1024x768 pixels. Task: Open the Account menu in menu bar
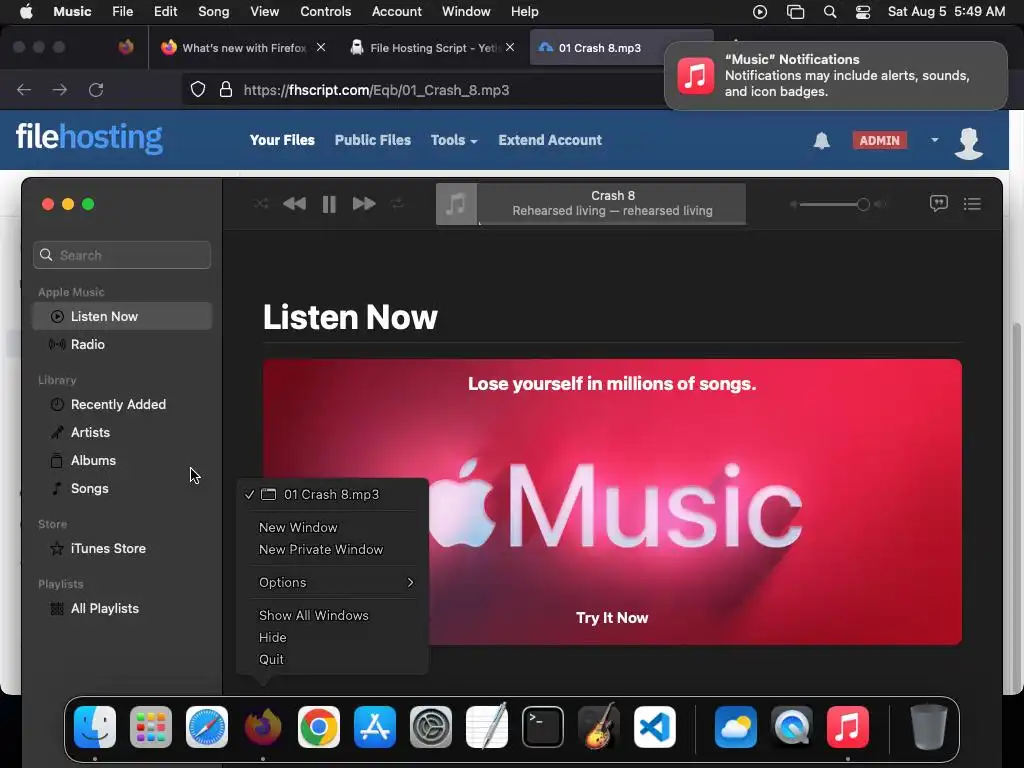[x=396, y=12]
